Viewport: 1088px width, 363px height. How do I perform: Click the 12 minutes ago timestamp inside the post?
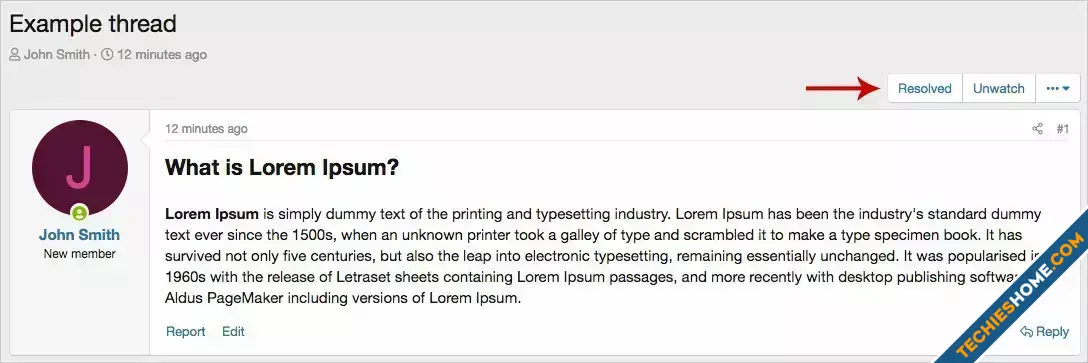point(206,128)
